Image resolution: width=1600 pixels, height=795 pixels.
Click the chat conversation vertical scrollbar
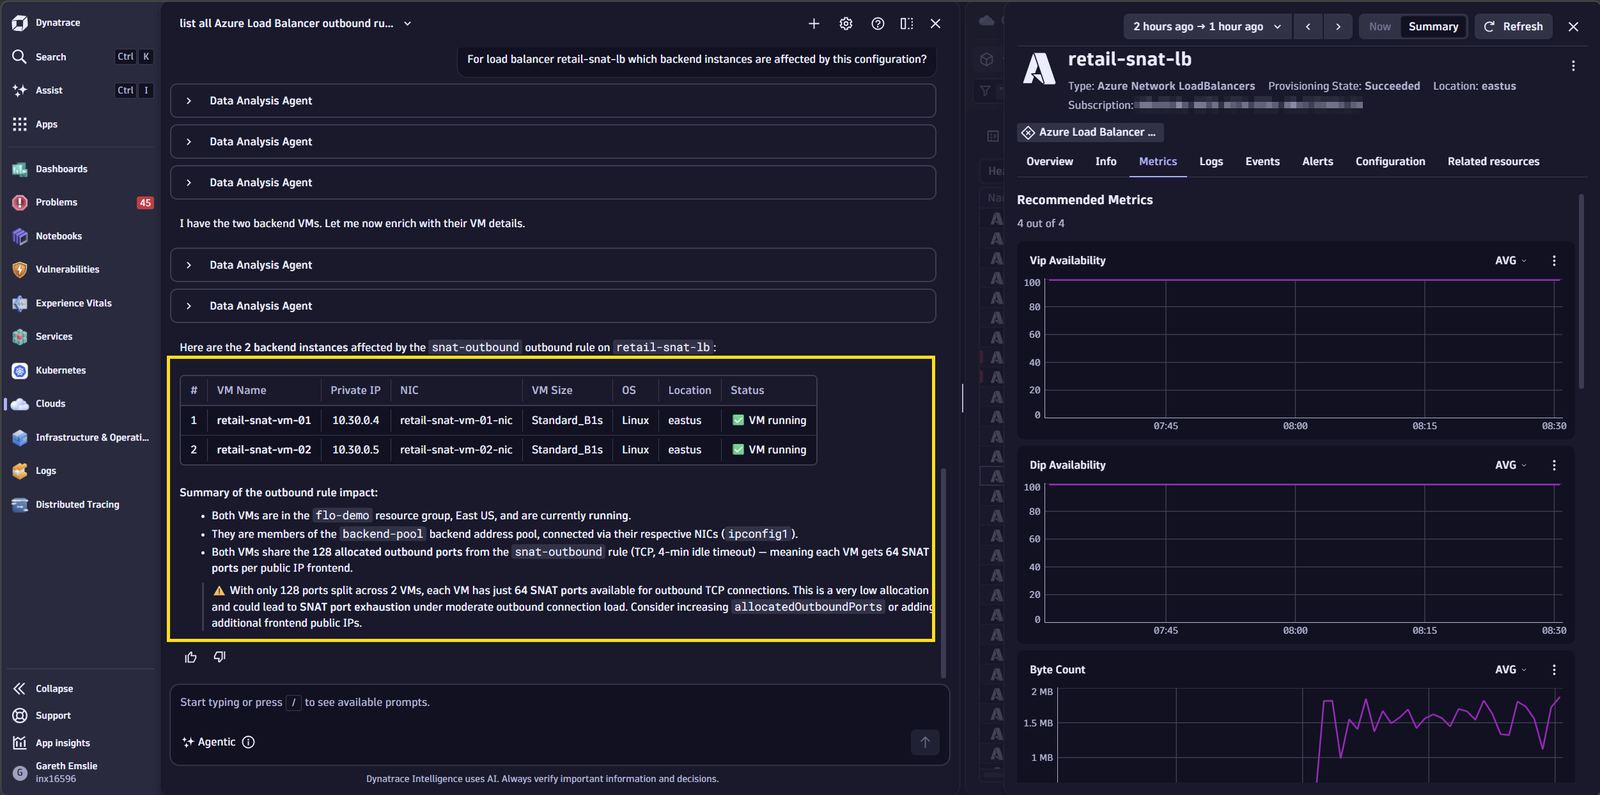pyautogui.click(x=943, y=572)
